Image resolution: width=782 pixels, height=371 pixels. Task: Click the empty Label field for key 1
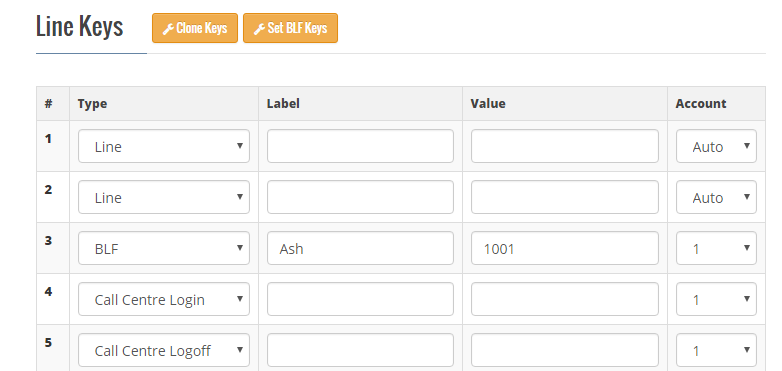360,146
